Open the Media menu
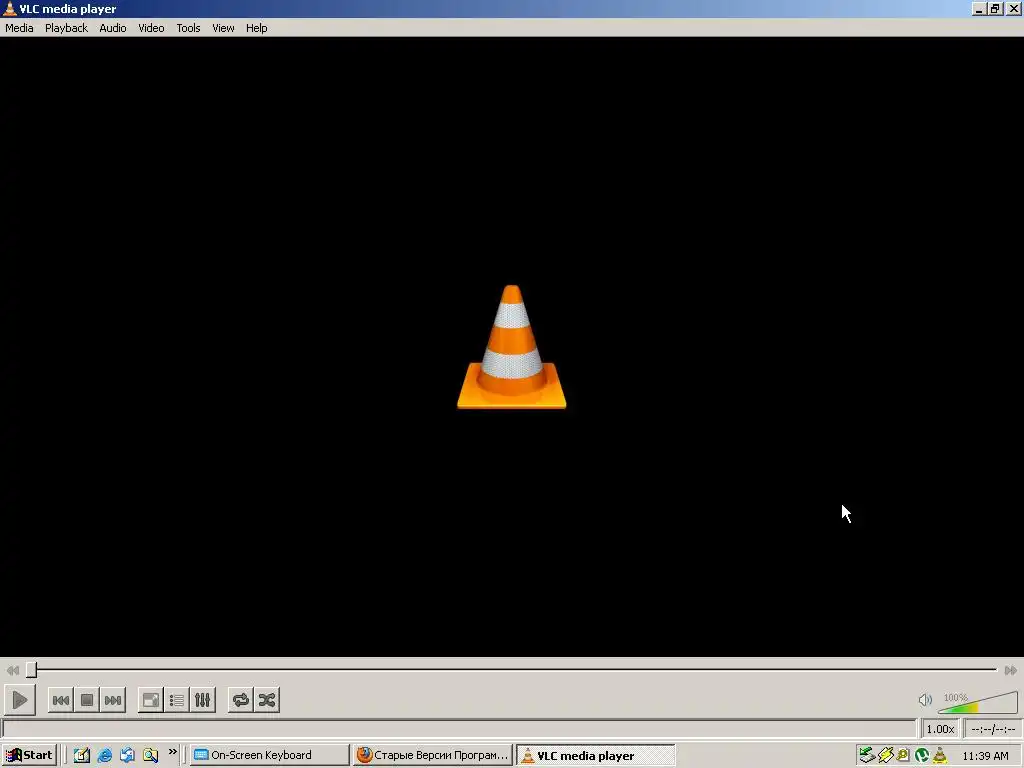 [x=19, y=28]
